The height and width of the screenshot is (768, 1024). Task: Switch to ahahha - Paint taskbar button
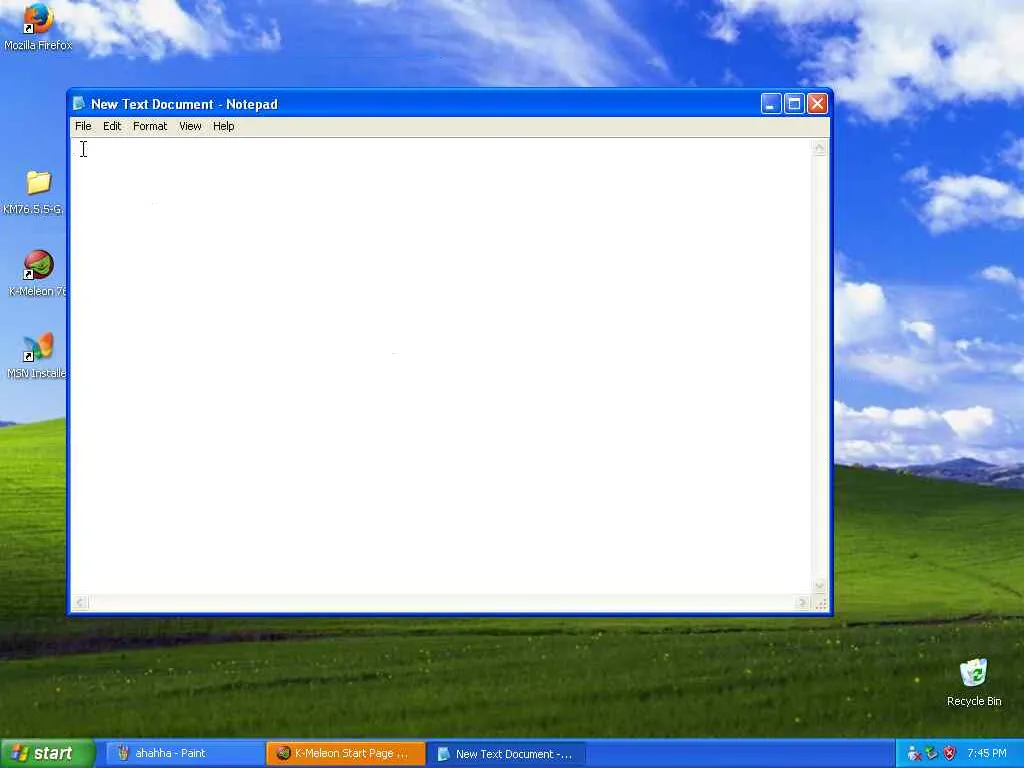pos(185,754)
